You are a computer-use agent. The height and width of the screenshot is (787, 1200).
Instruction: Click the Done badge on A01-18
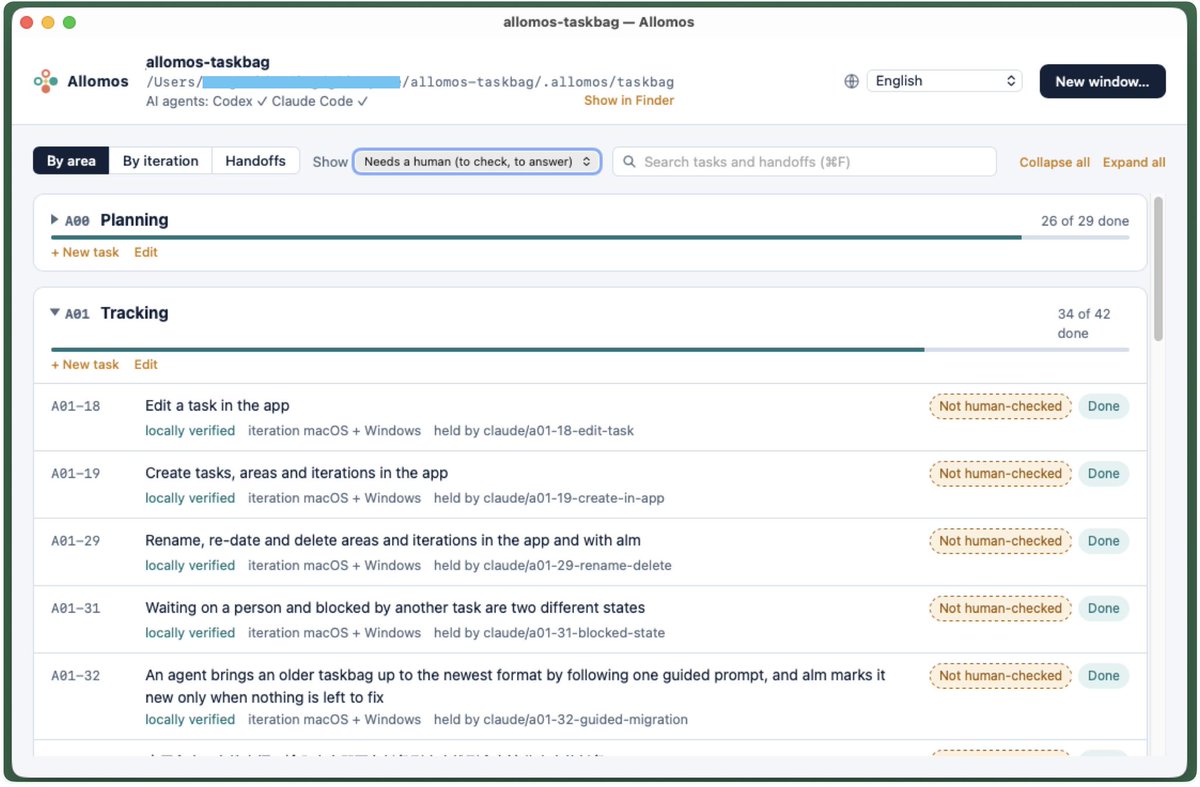(1104, 406)
